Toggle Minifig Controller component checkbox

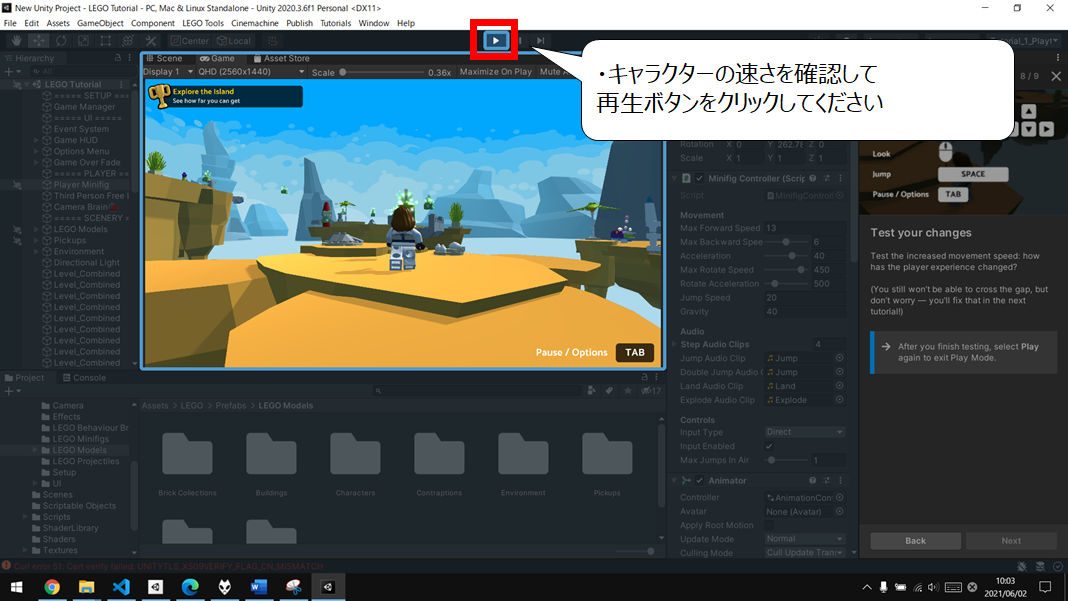tap(700, 179)
